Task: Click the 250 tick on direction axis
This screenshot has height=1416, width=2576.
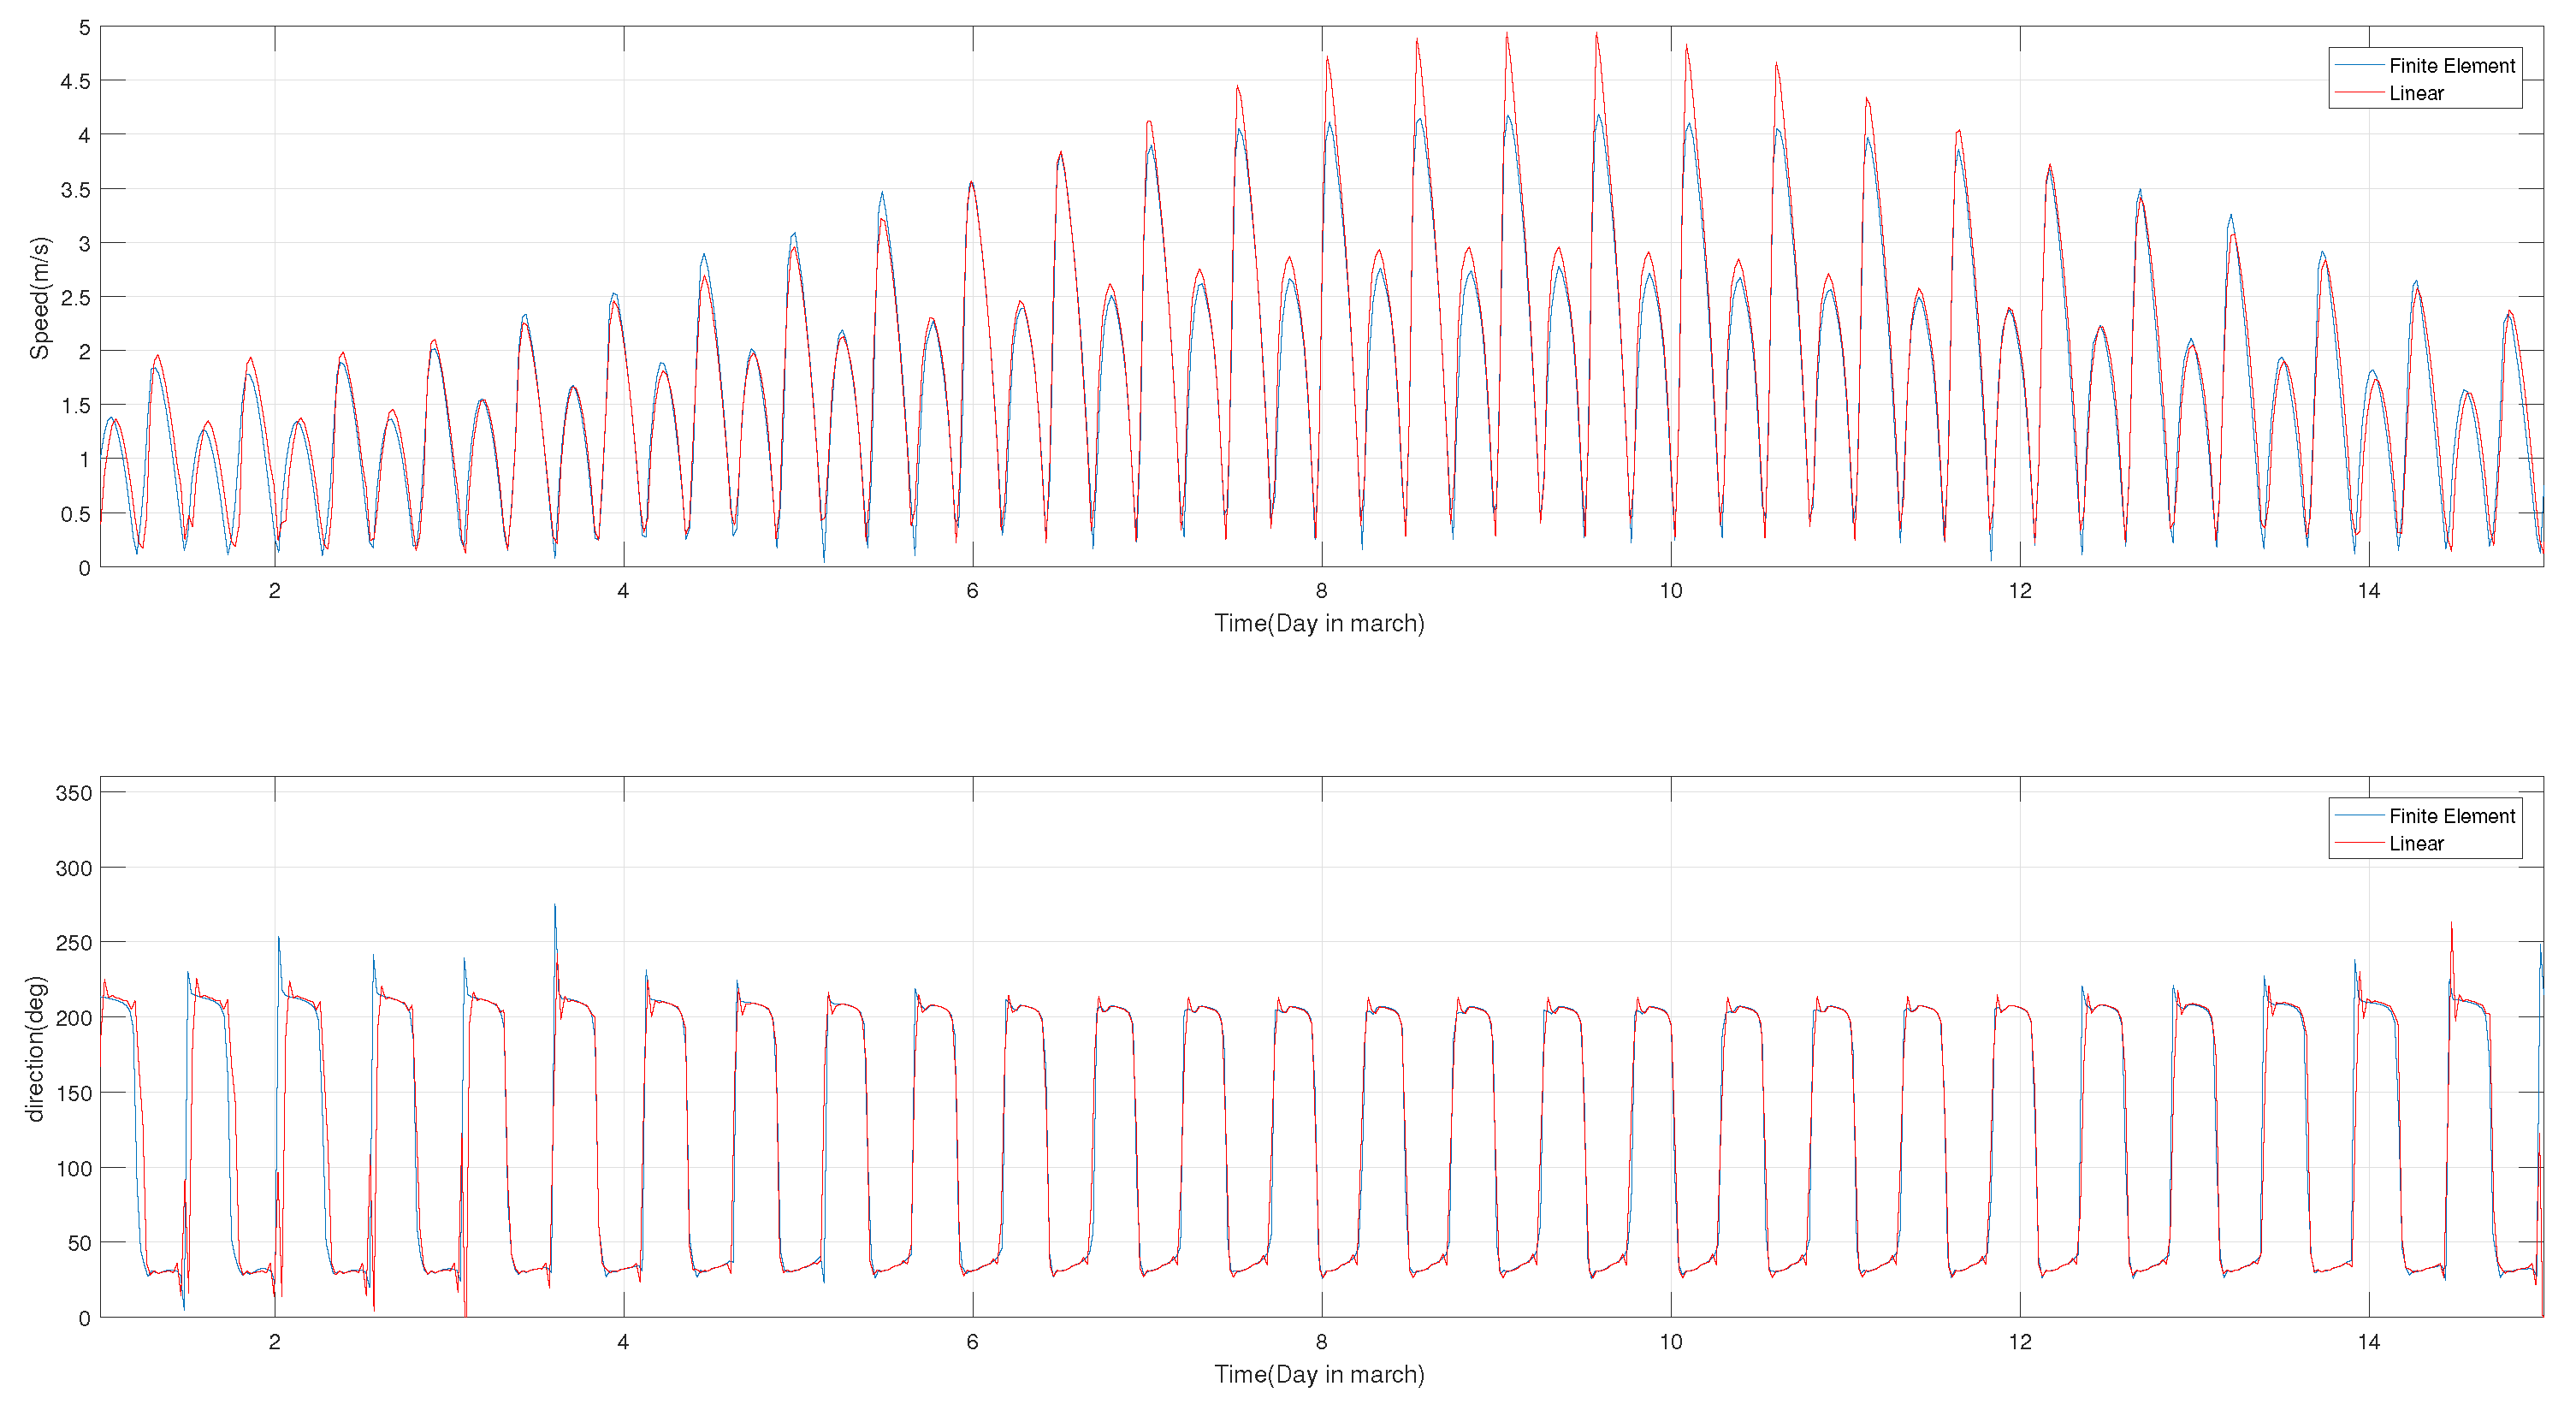Action: [x=73, y=943]
